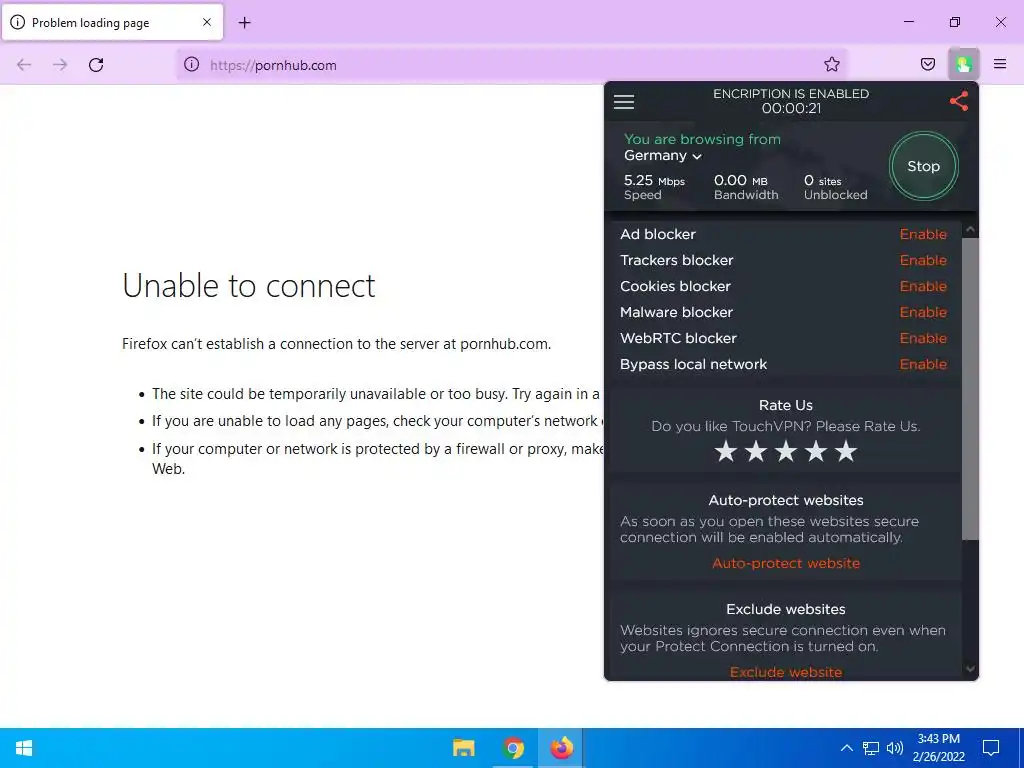Expand the Germany location dropdown
The height and width of the screenshot is (768, 1024).
click(662, 155)
